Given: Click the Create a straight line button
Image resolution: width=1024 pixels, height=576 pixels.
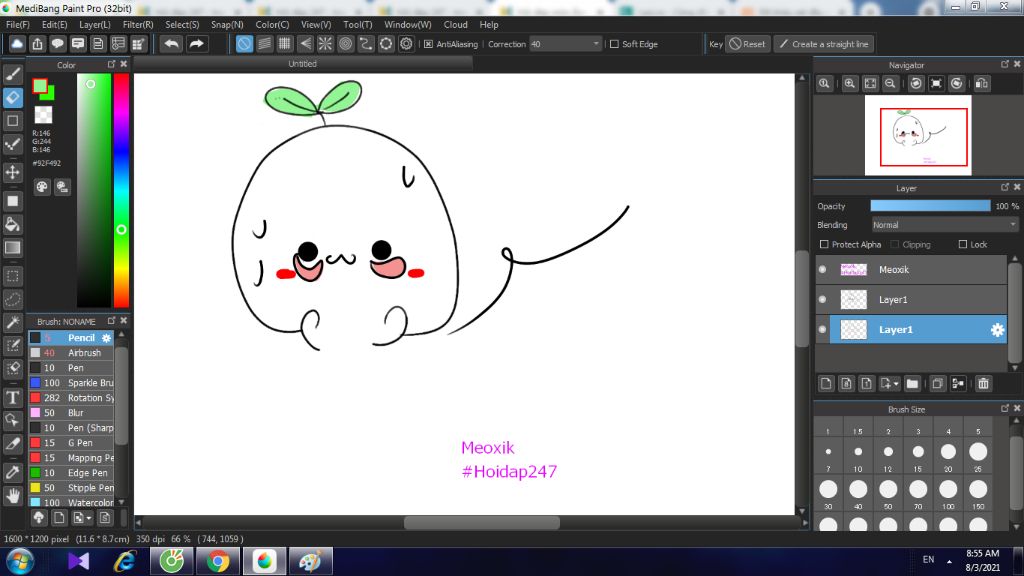Looking at the screenshot, I should click(823, 44).
